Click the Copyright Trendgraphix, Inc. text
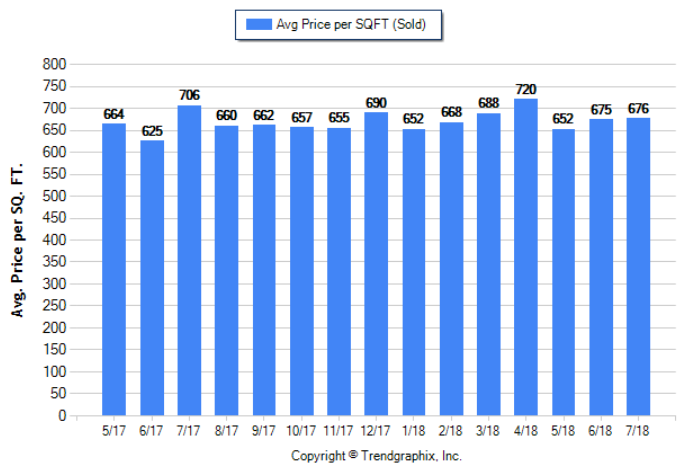 pos(376,456)
